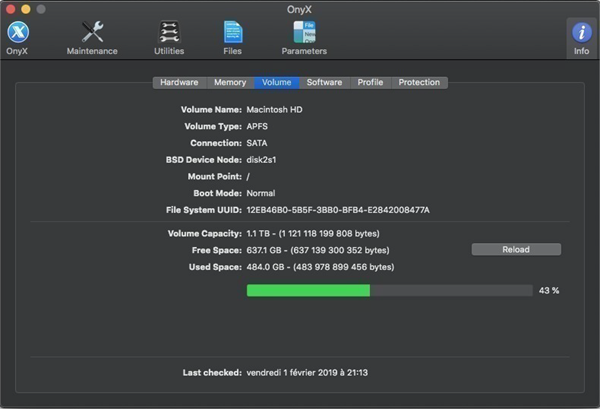Open the Files toolbar icon
The height and width of the screenshot is (409, 600).
point(233,38)
